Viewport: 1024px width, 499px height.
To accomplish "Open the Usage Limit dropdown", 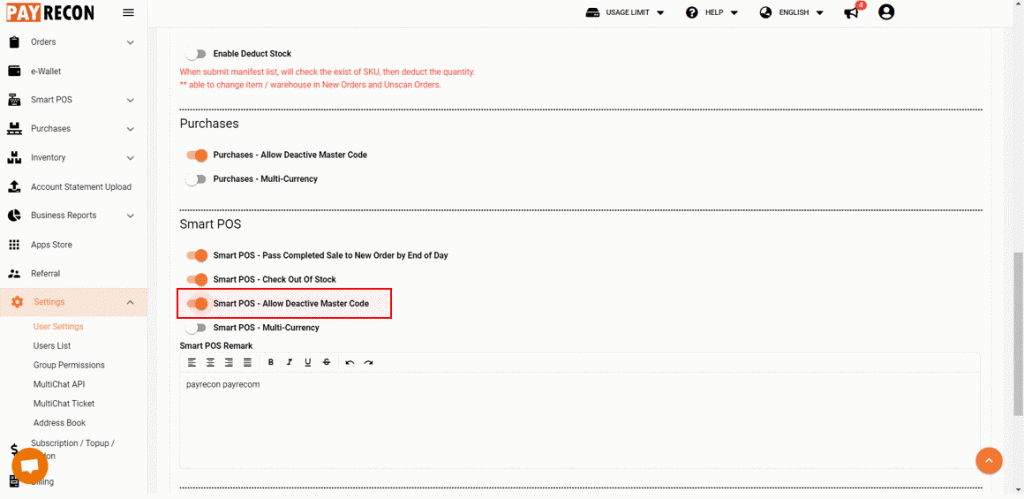I will [660, 12].
